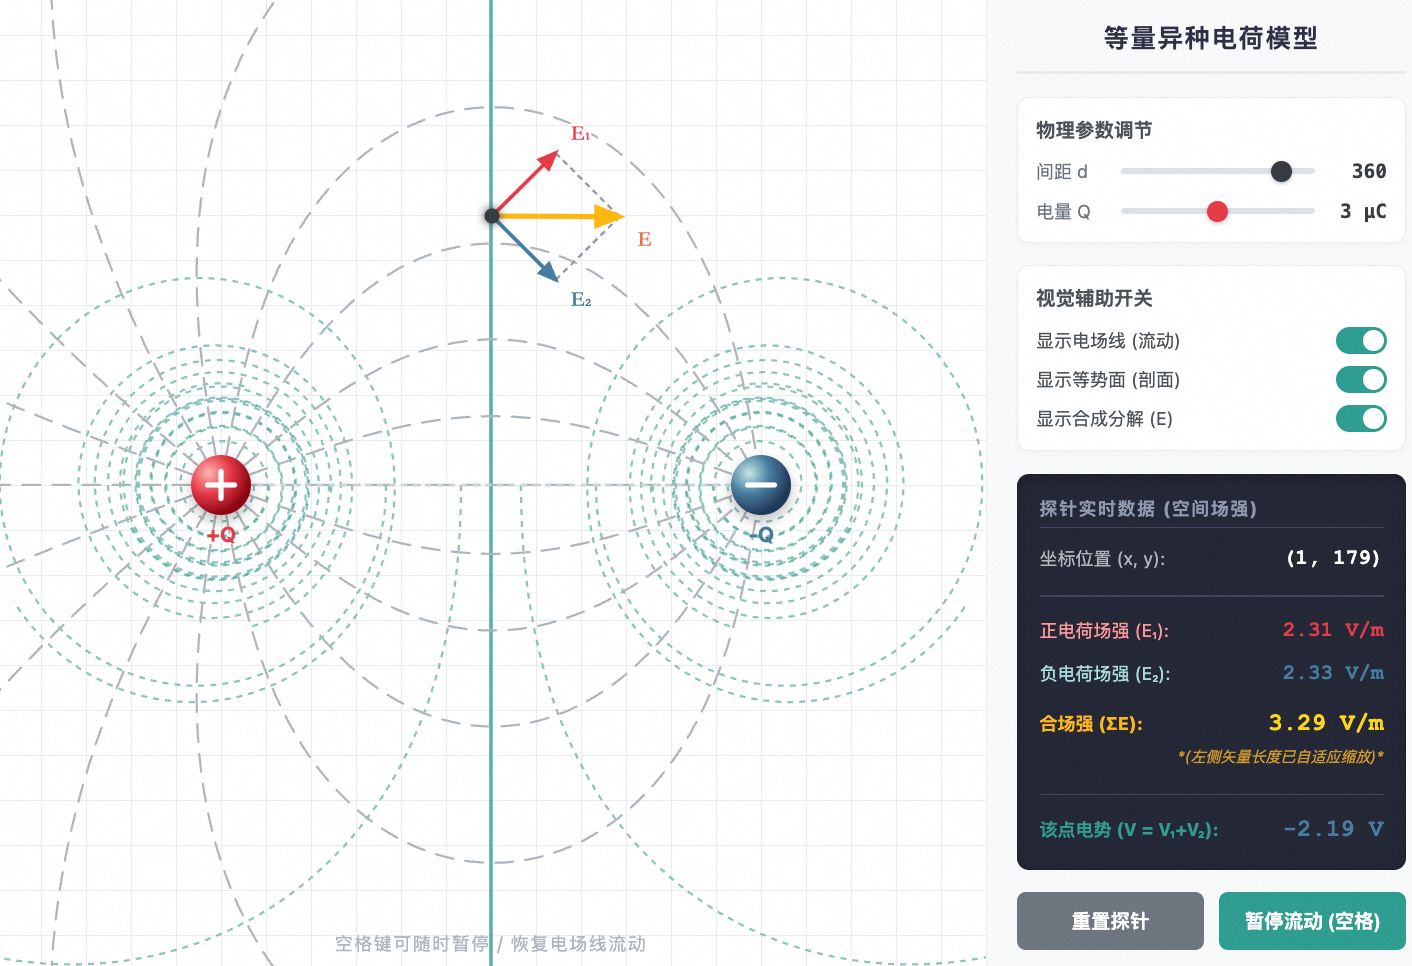
Task: Click the yellow resultant field E arrowhead
Action: tap(610, 216)
